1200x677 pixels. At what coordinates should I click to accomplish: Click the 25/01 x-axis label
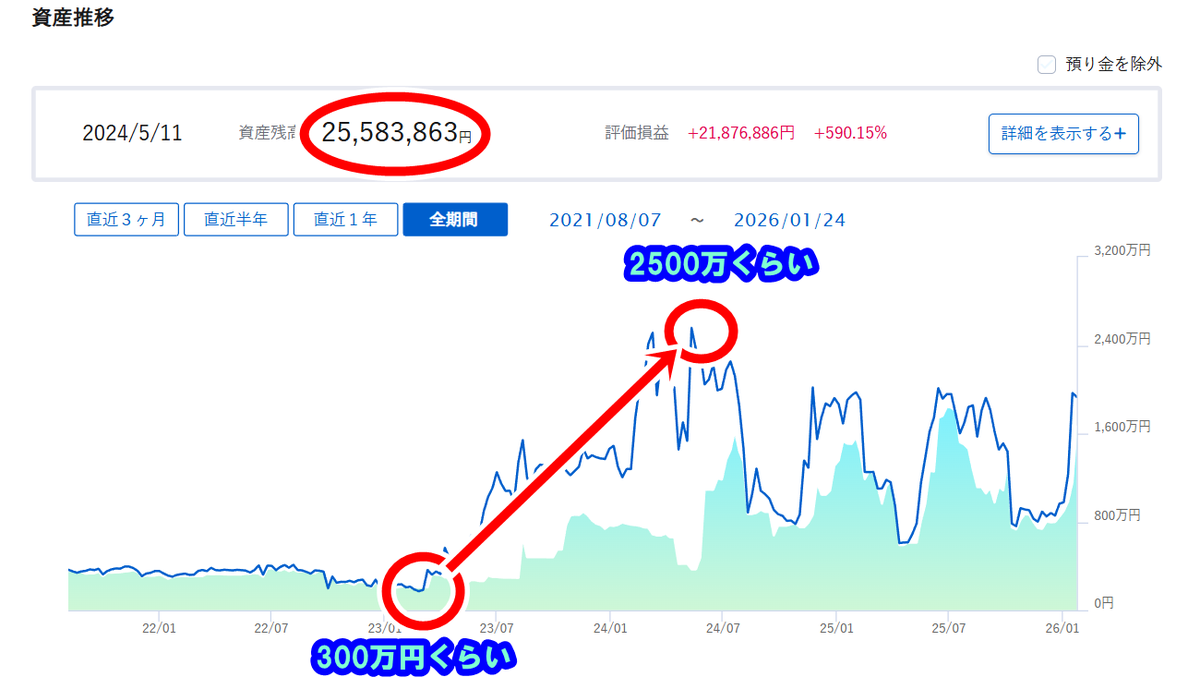tap(836, 628)
